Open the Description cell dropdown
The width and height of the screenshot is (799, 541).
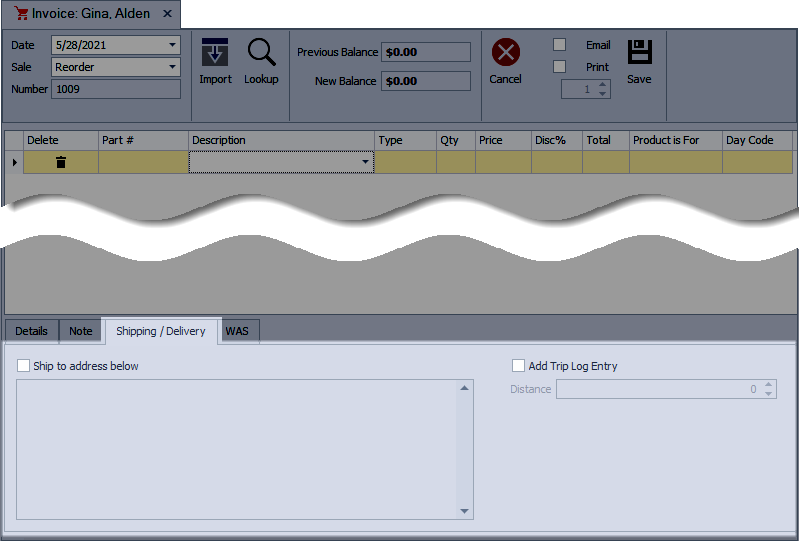coord(365,162)
